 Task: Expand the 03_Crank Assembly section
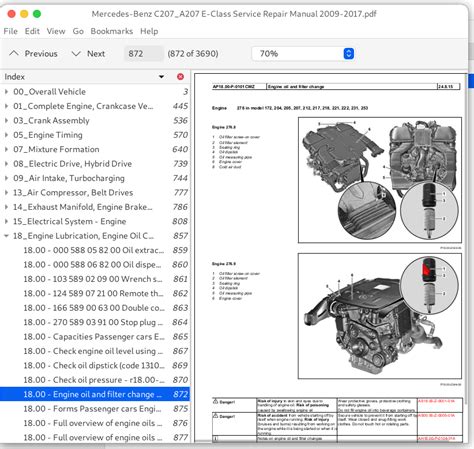pyautogui.click(x=6, y=120)
